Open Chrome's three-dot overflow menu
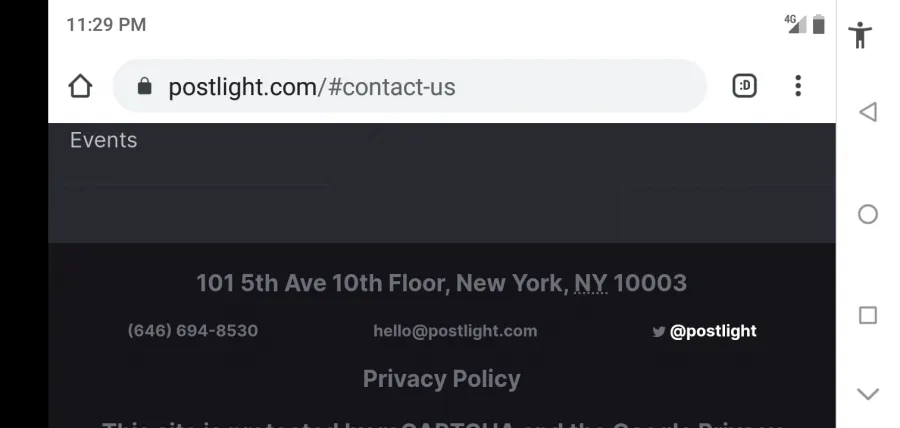The width and height of the screenshot is (900, 428). pyautogui.click(x=798, y=86)
